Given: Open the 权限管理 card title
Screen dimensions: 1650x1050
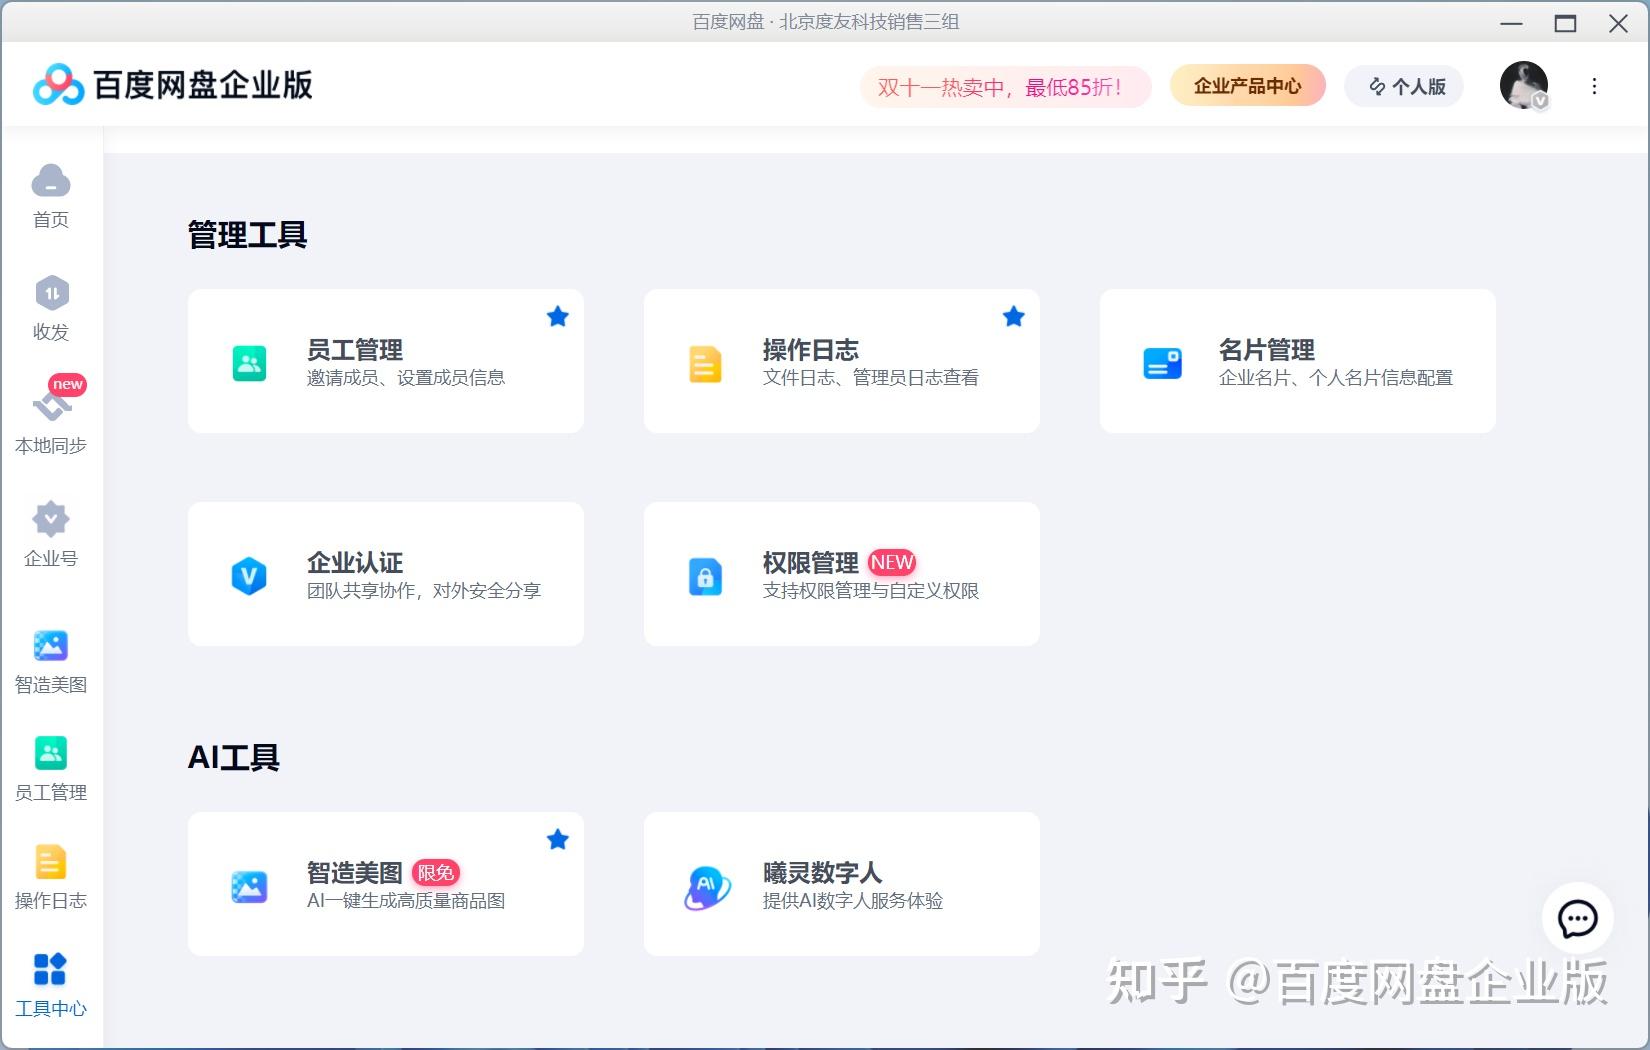Looking at the screenshot, I should point(811,563).
